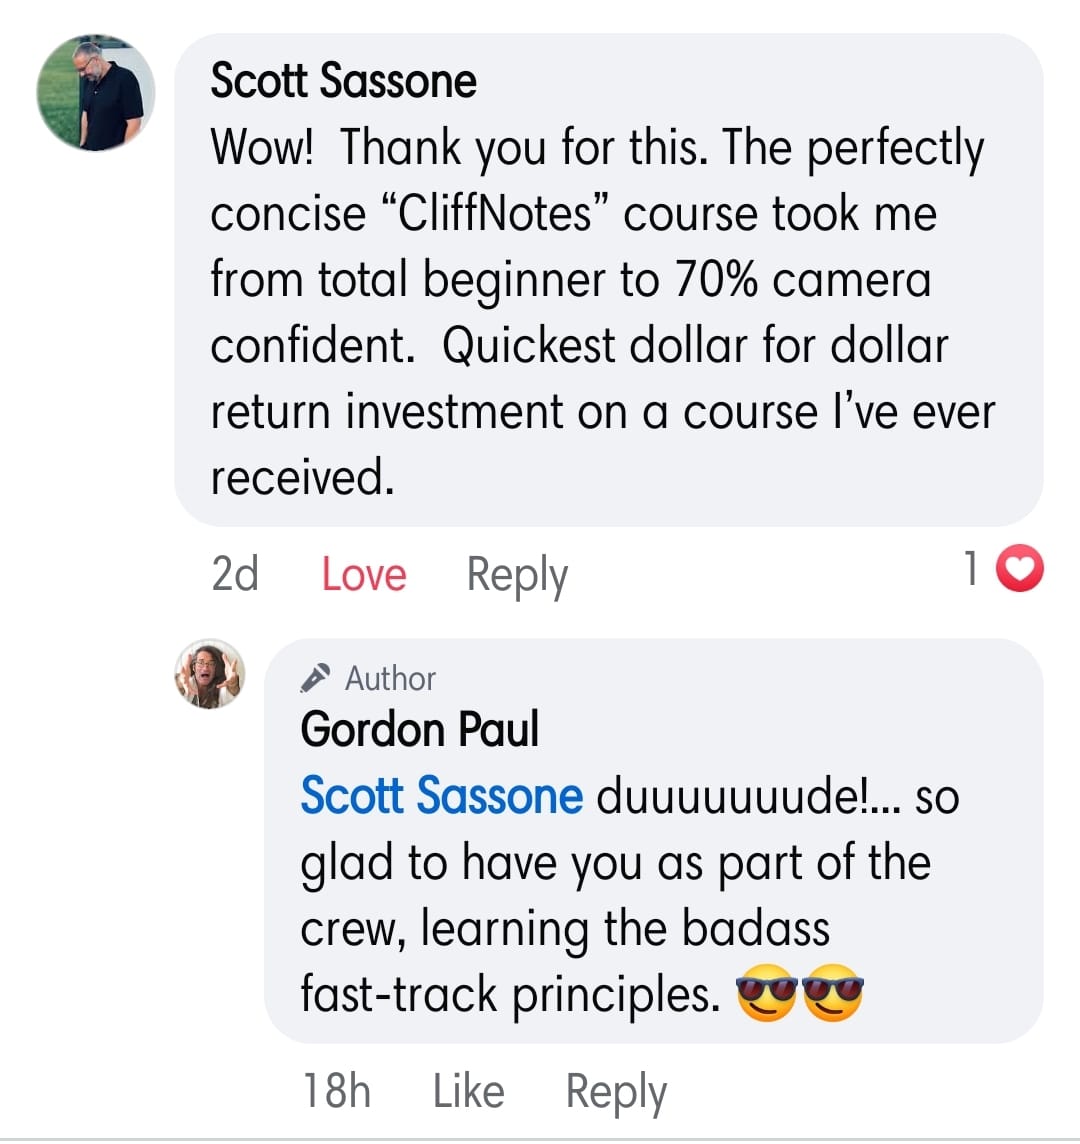Open the blue Scott Sassone mention link
The height and width of the screenshot is (1144, 1080).
point(441,797)
